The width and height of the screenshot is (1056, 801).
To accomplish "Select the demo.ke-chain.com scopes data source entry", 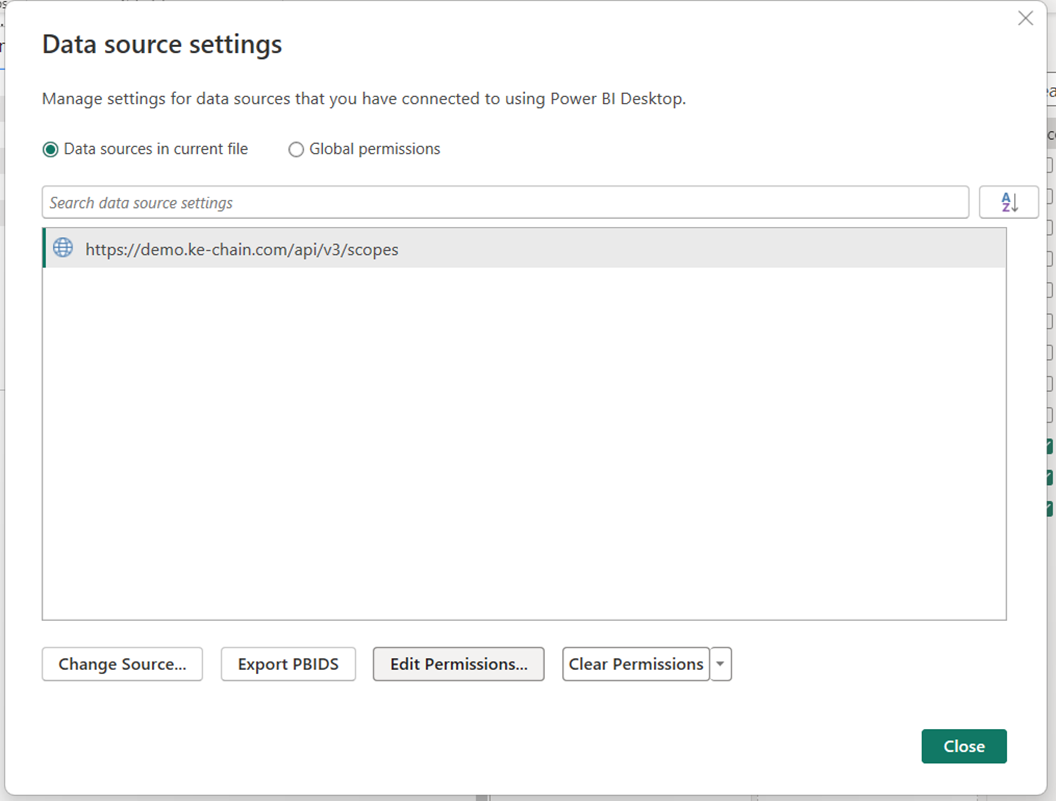I will [x=242, y=249].
